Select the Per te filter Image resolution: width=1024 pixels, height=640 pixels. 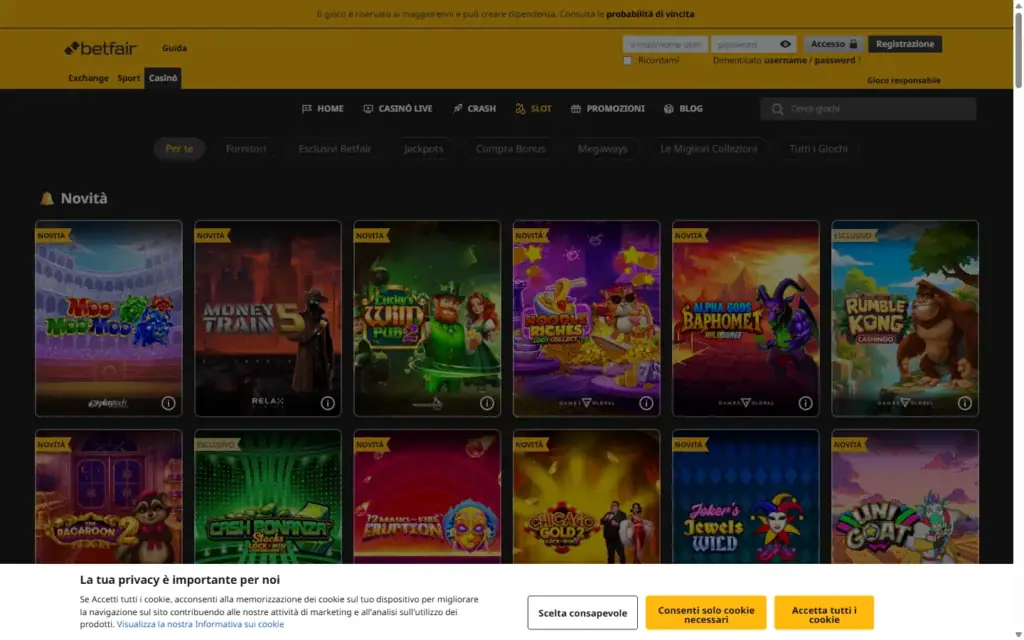(x=179, y=149)
